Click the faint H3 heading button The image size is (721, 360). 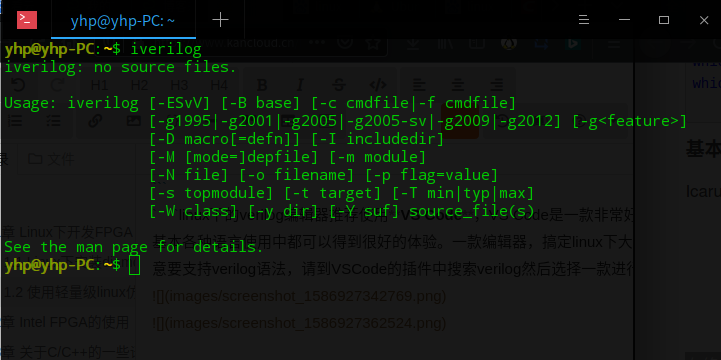point(179,85)
